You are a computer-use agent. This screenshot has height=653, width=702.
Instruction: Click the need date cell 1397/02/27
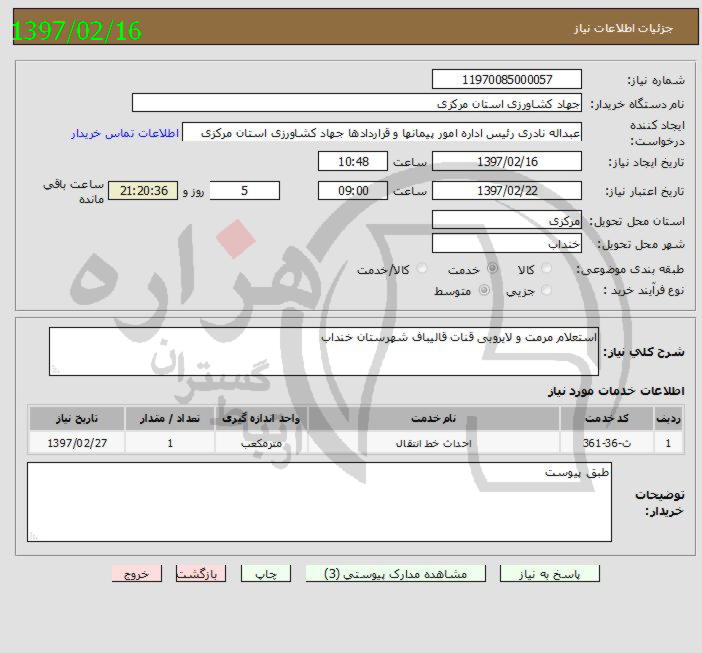(77, 443)
